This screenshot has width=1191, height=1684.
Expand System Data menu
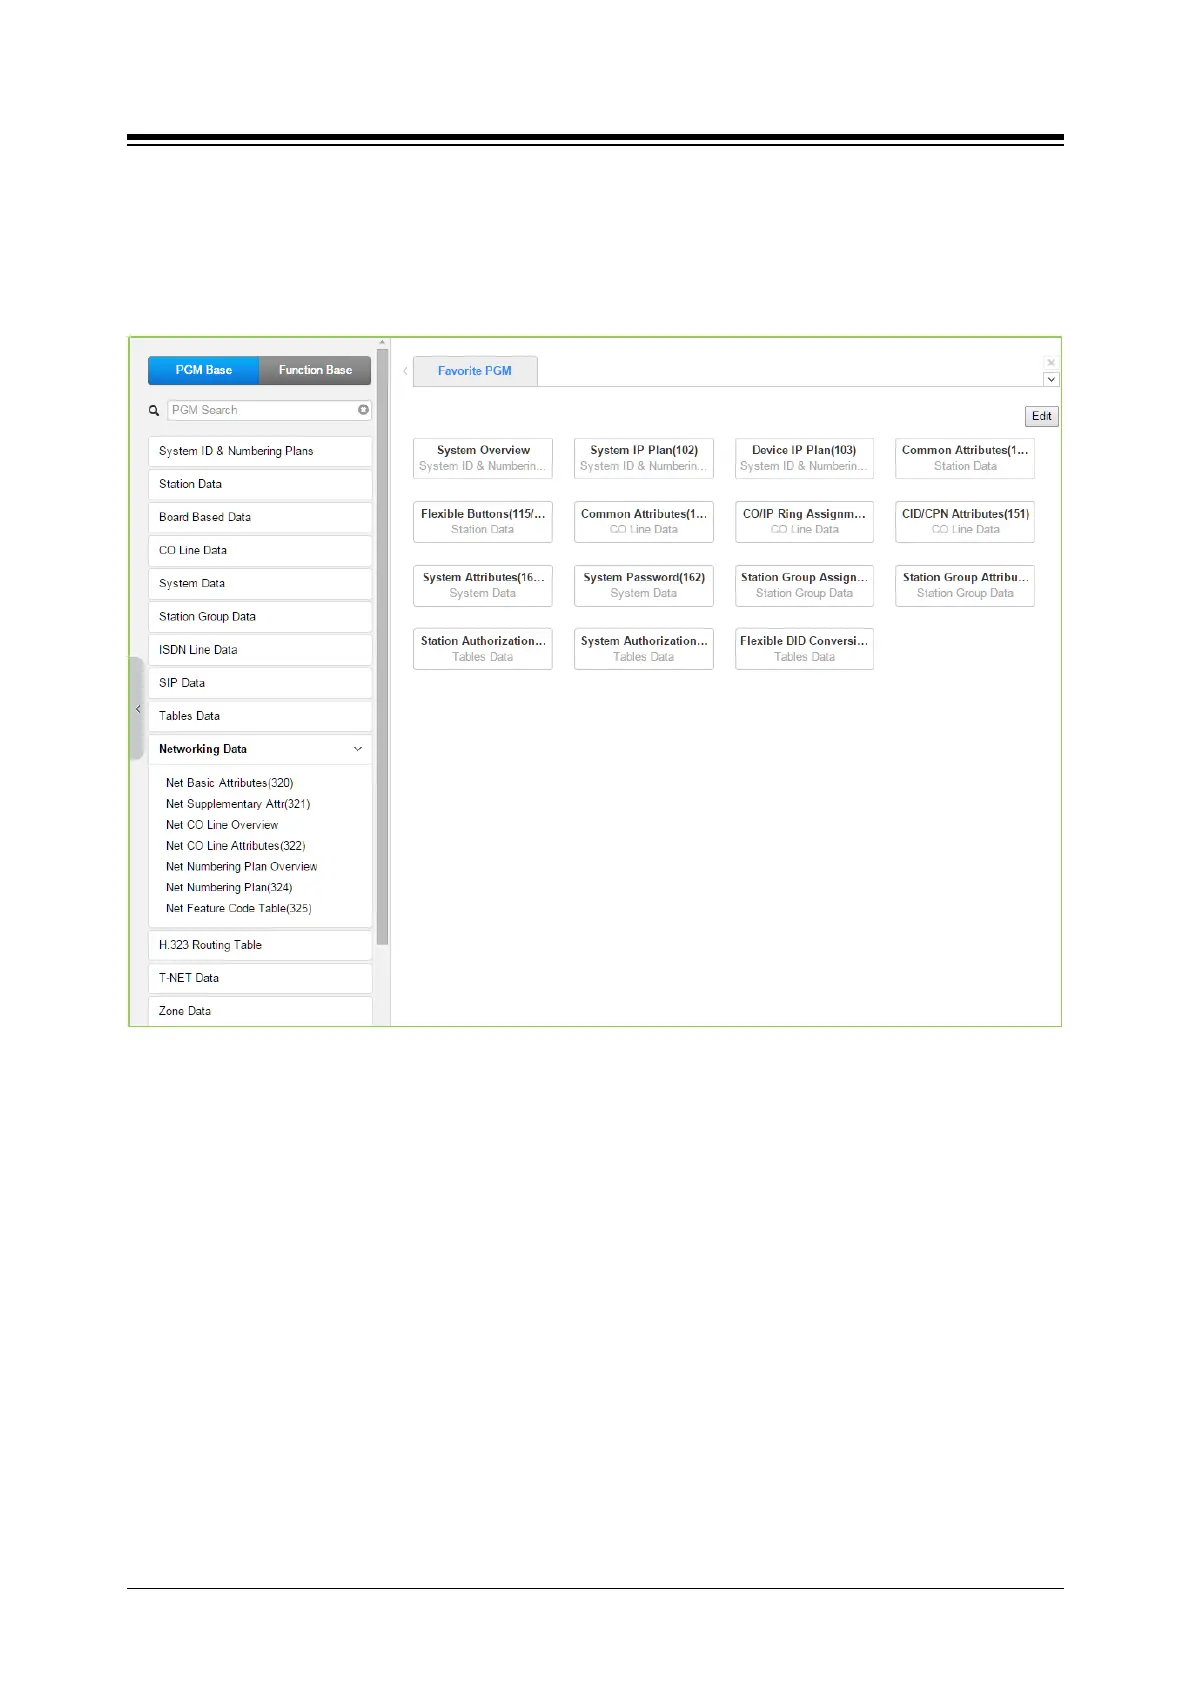tap(260, 583)
